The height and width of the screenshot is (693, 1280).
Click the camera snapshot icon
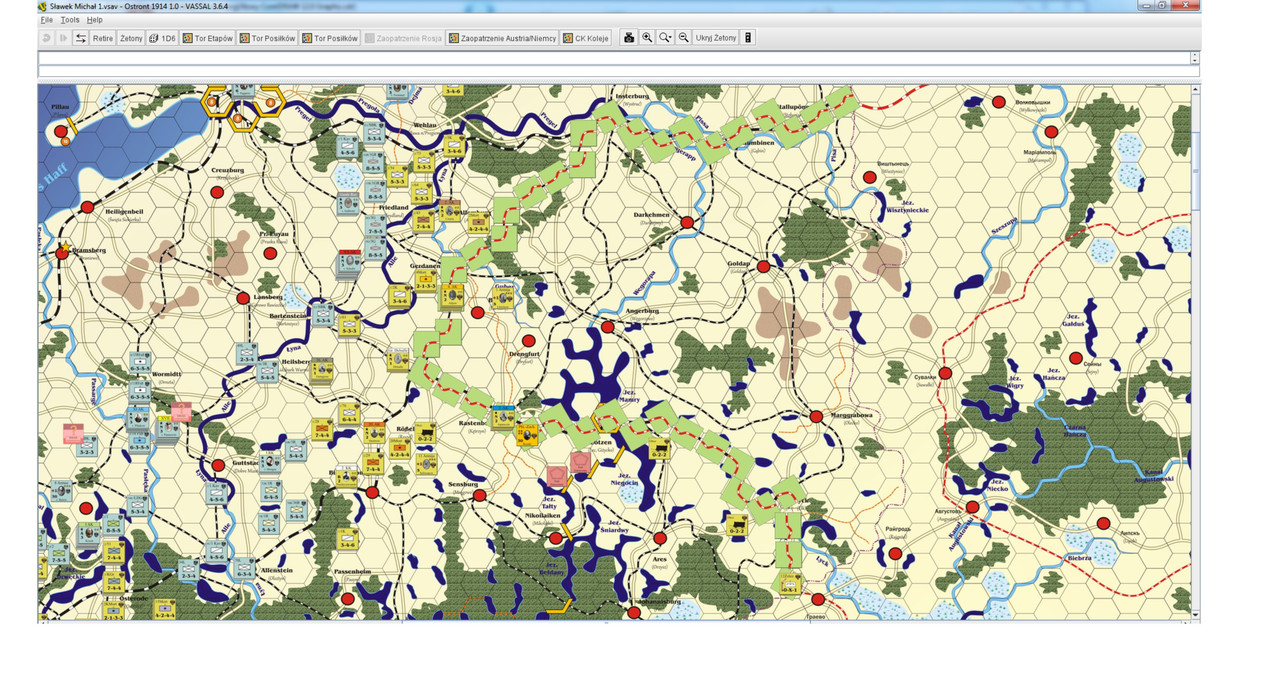coord(629,38)
